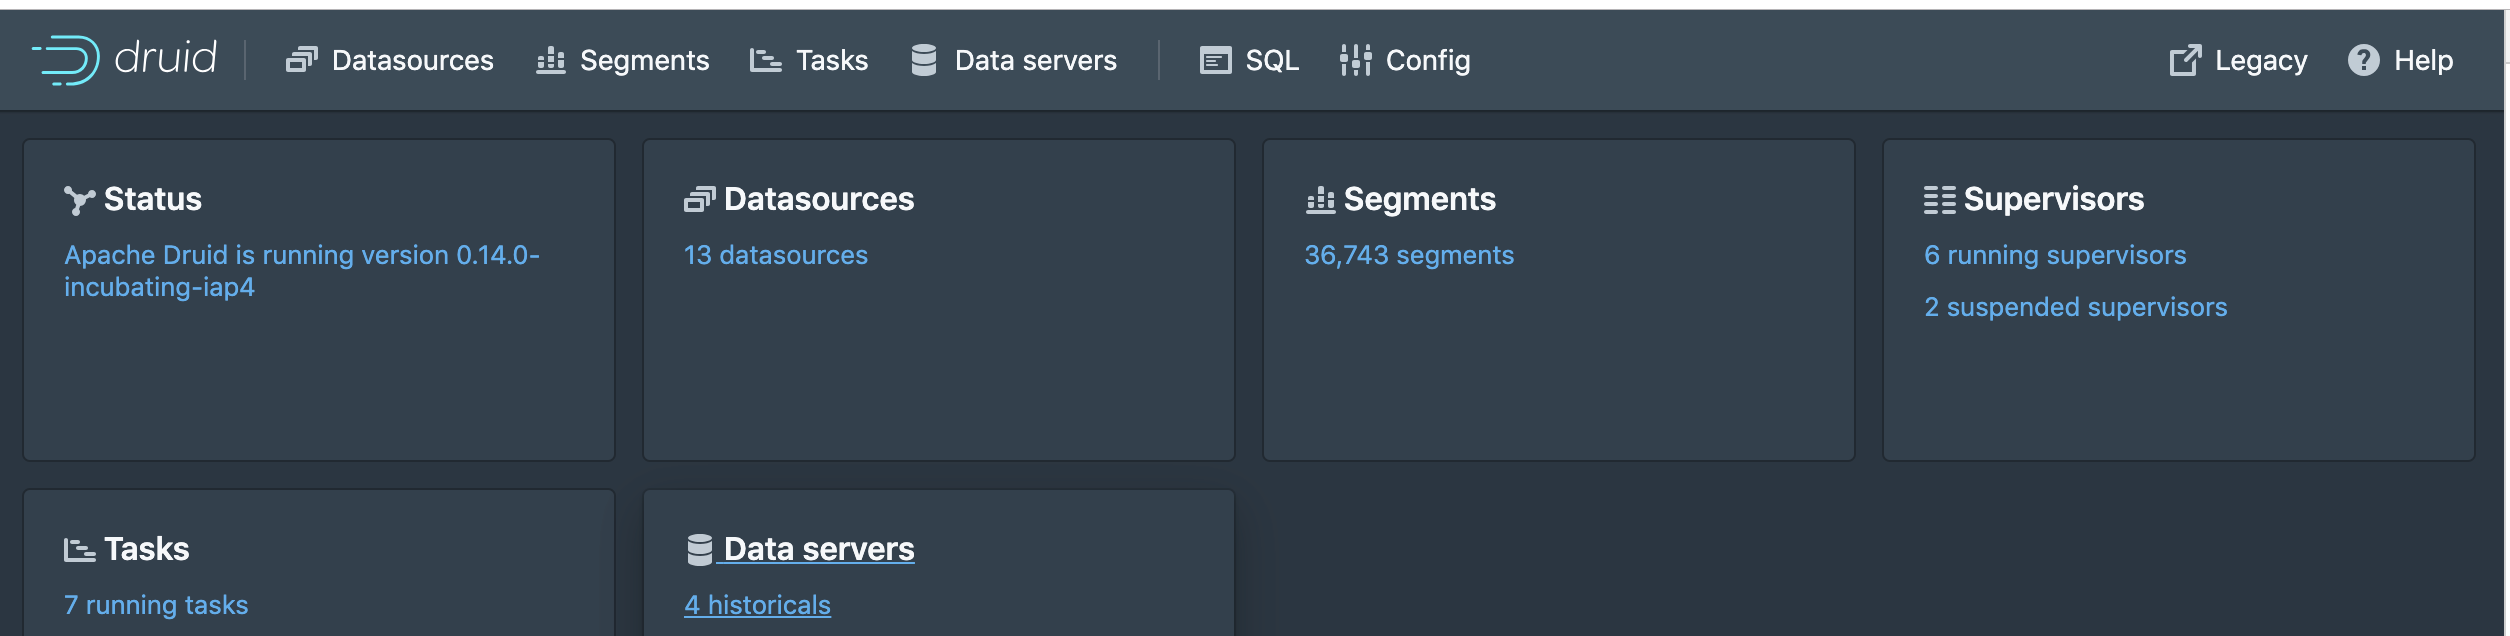The width and height of the screenshot is (2510, 636).
Task: Click the Supervisors card heading
Action: click(2054, 199)
